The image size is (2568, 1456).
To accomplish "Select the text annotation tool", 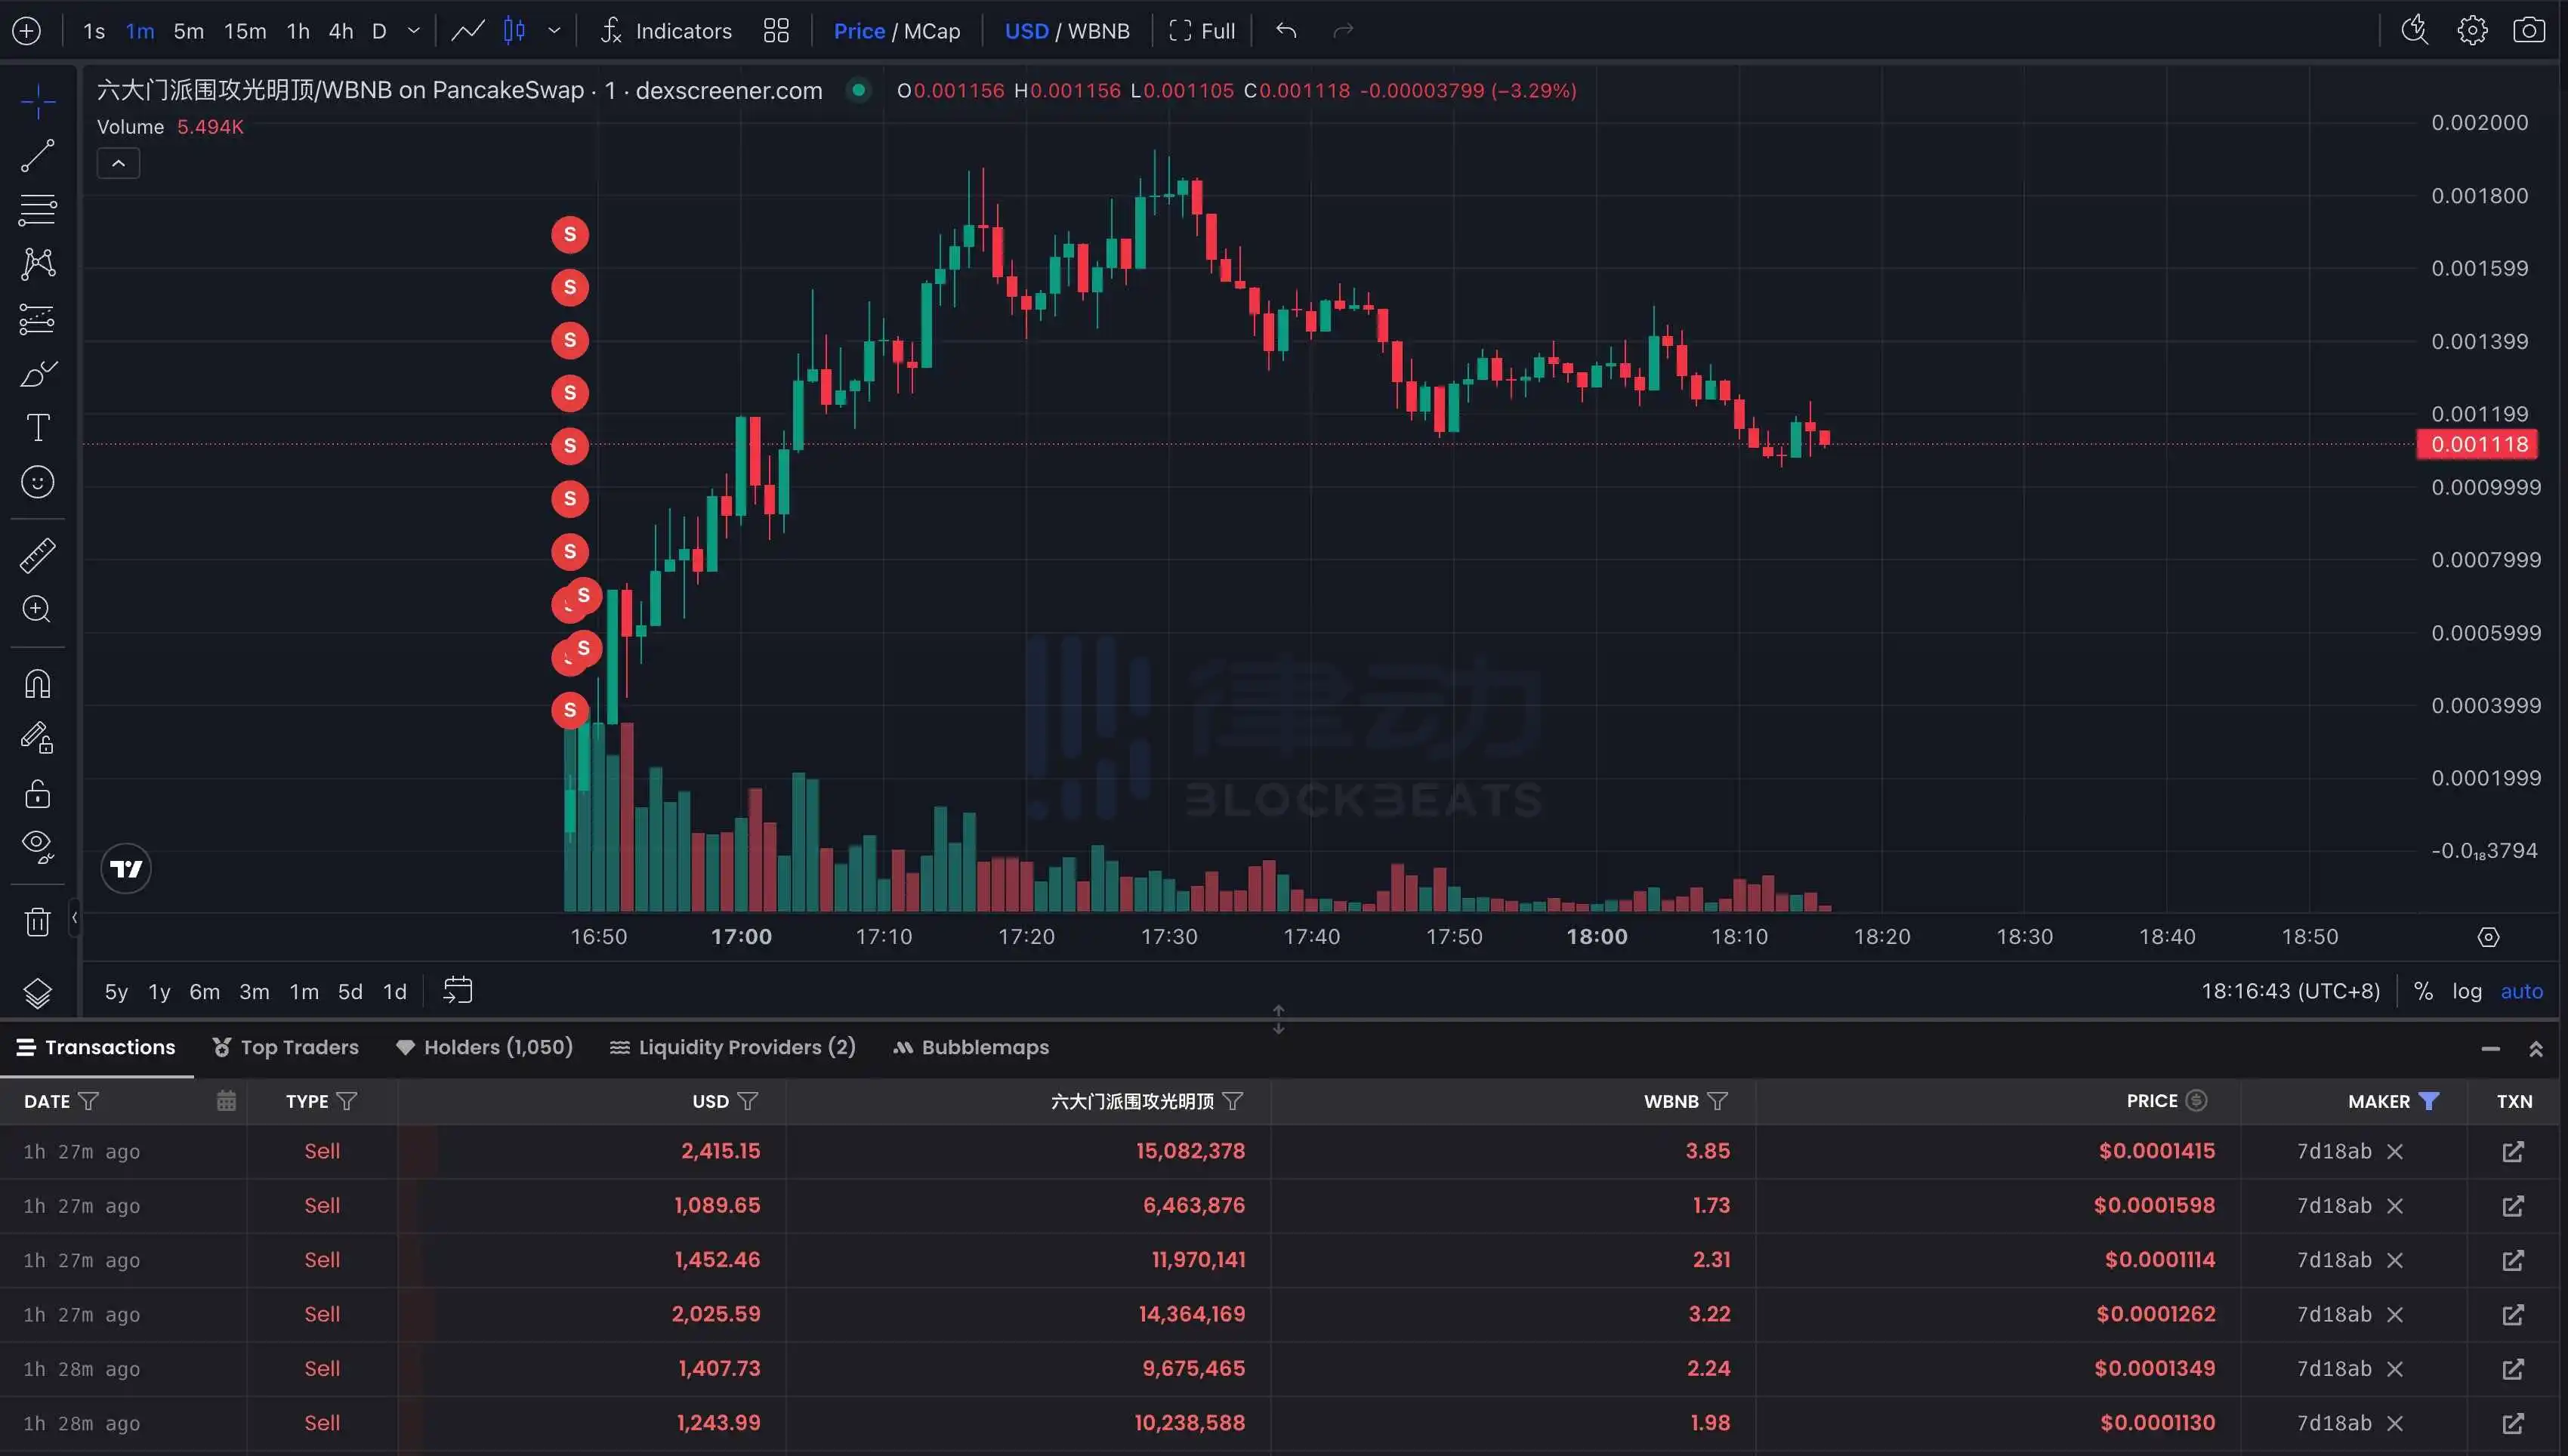I will point(37,427).
